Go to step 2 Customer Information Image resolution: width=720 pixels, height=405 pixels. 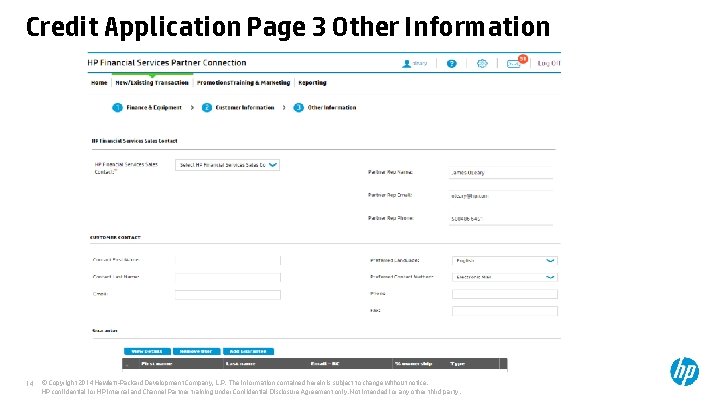coord(238,107)
